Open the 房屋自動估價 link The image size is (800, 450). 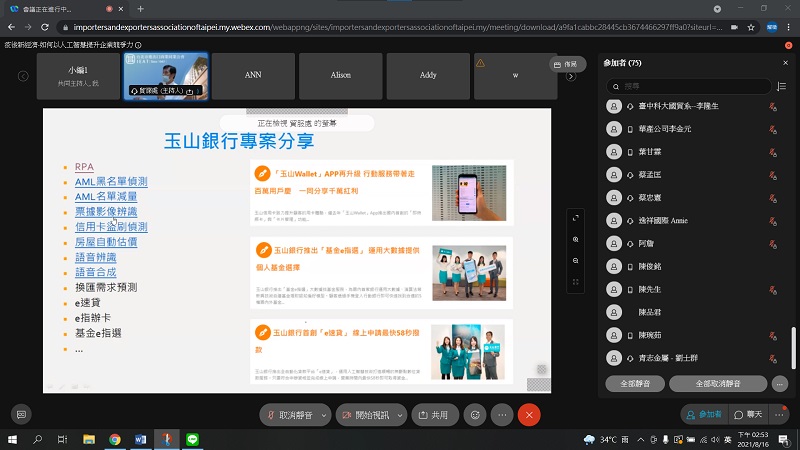point(106,242)
